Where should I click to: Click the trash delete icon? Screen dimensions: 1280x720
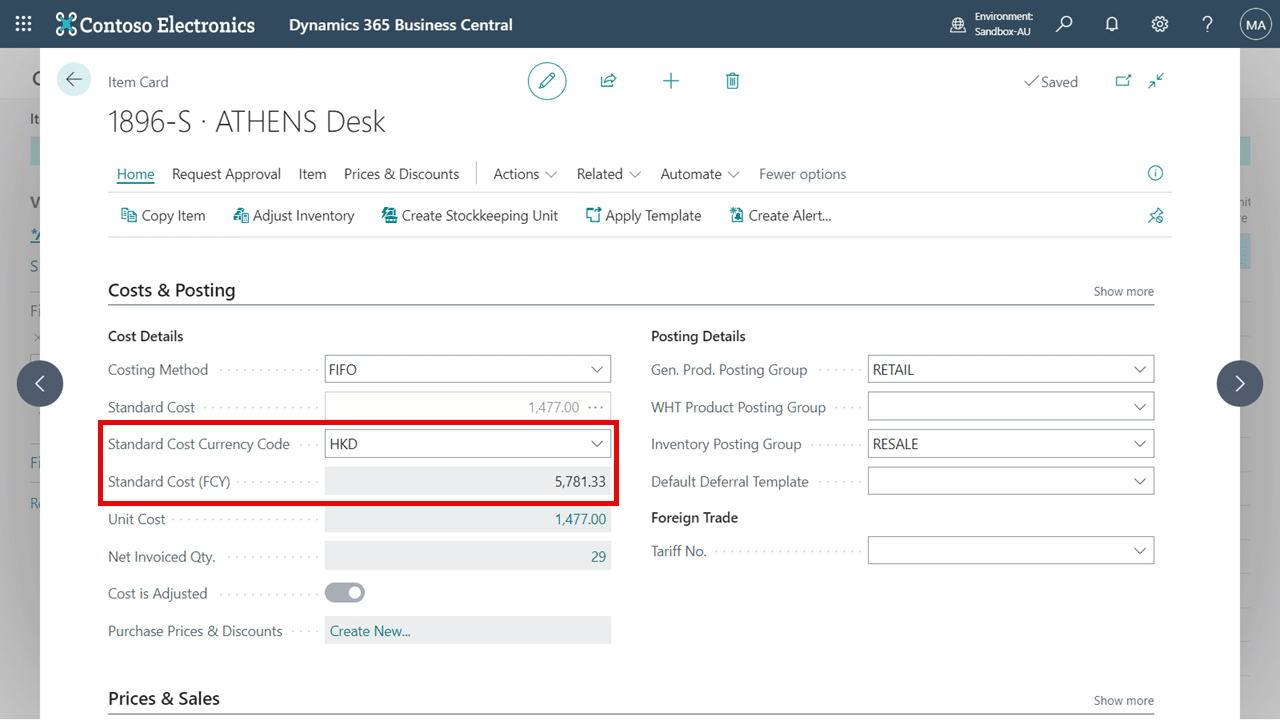[x=732, y=81]
